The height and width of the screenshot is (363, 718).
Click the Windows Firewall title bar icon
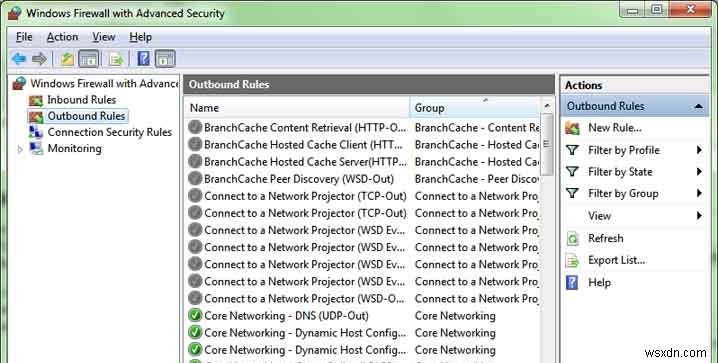point(15,13)
